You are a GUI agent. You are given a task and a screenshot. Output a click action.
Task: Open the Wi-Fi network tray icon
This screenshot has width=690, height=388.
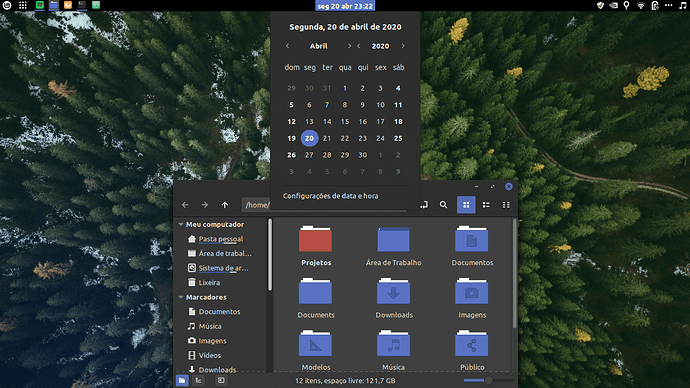coord(641,5)
